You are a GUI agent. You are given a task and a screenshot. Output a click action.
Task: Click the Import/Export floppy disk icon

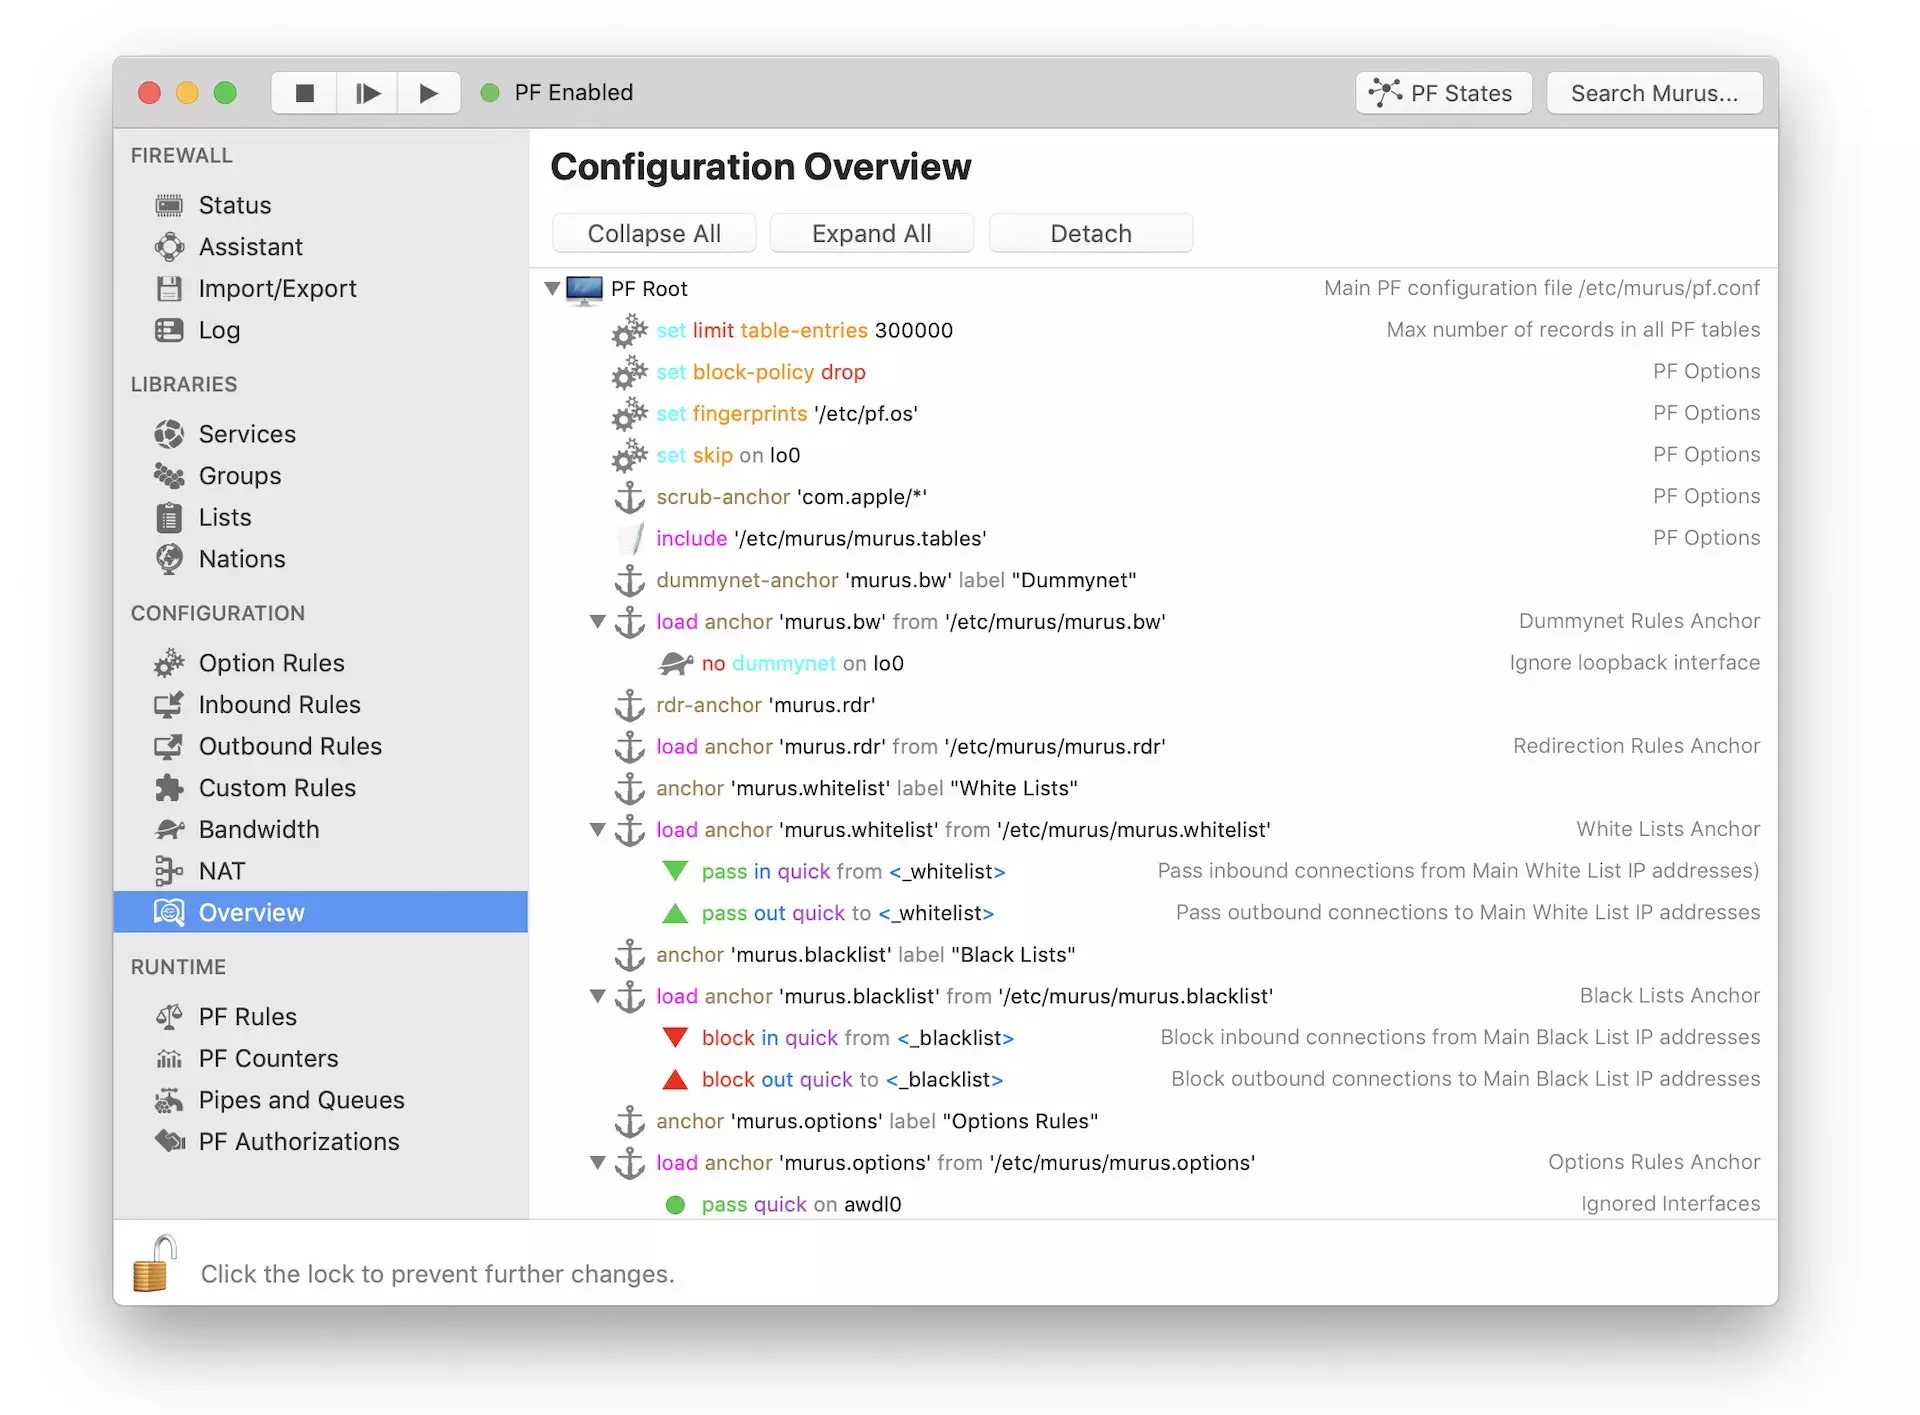(169, 289)
